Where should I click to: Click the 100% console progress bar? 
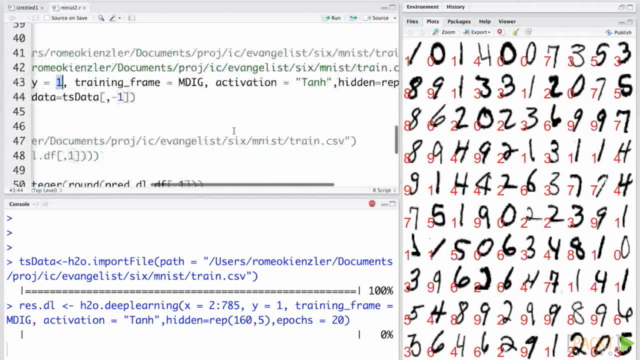[208, 291]
